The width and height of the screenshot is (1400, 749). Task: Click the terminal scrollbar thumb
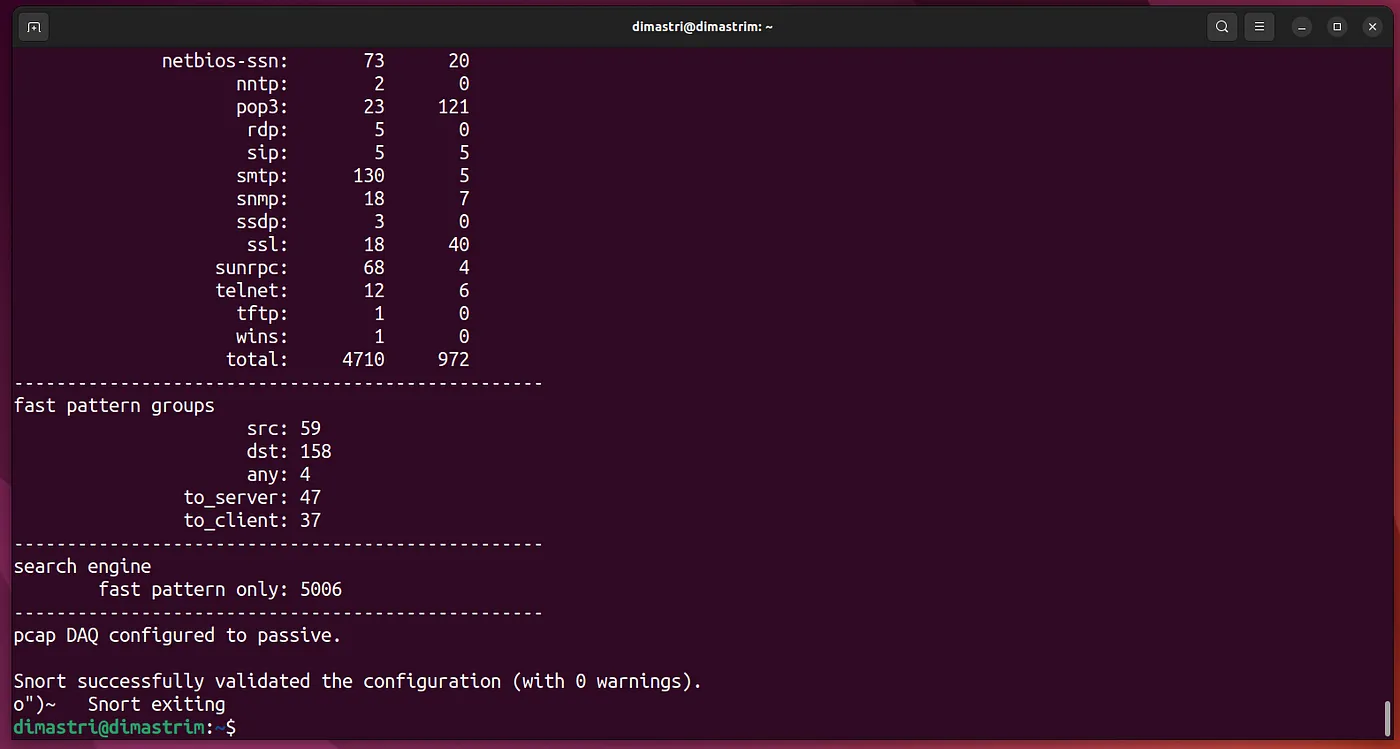tap(1386, 717)
